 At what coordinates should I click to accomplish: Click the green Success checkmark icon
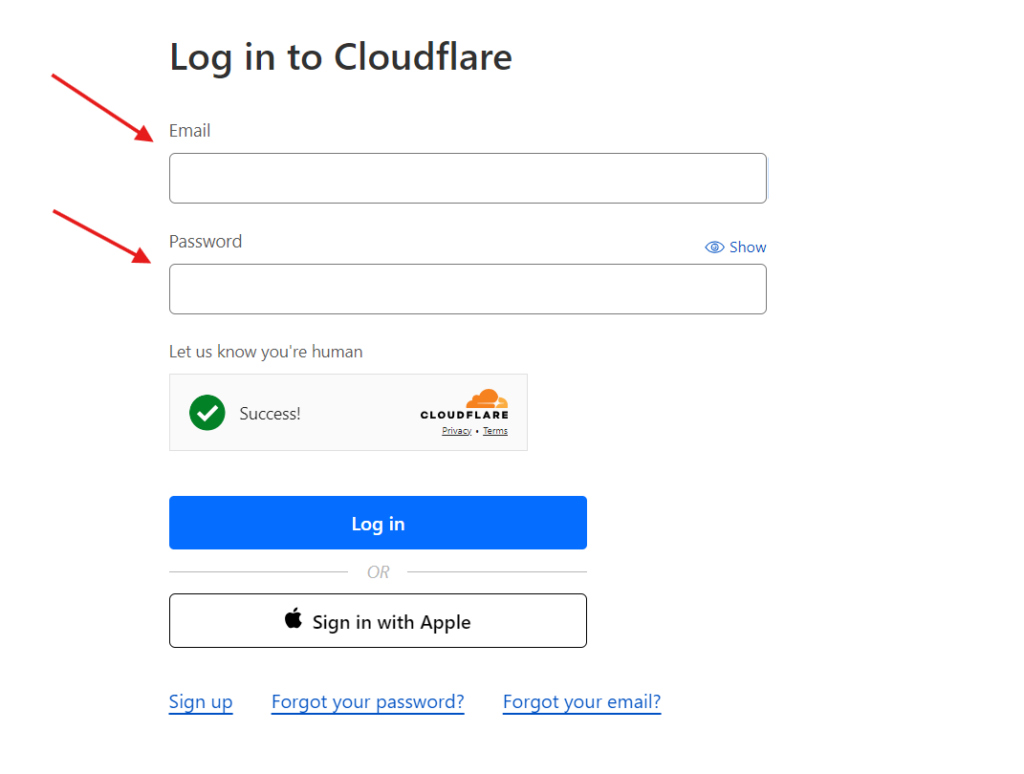[x=207, y=412]
